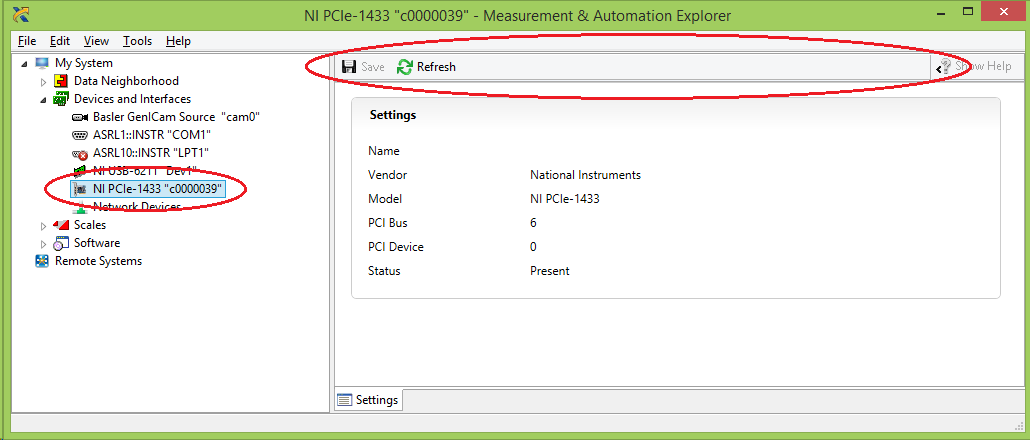Screen dimensions: 1030x440
Task: Click the Data Neighborhood icon
Action: point(61,81)
